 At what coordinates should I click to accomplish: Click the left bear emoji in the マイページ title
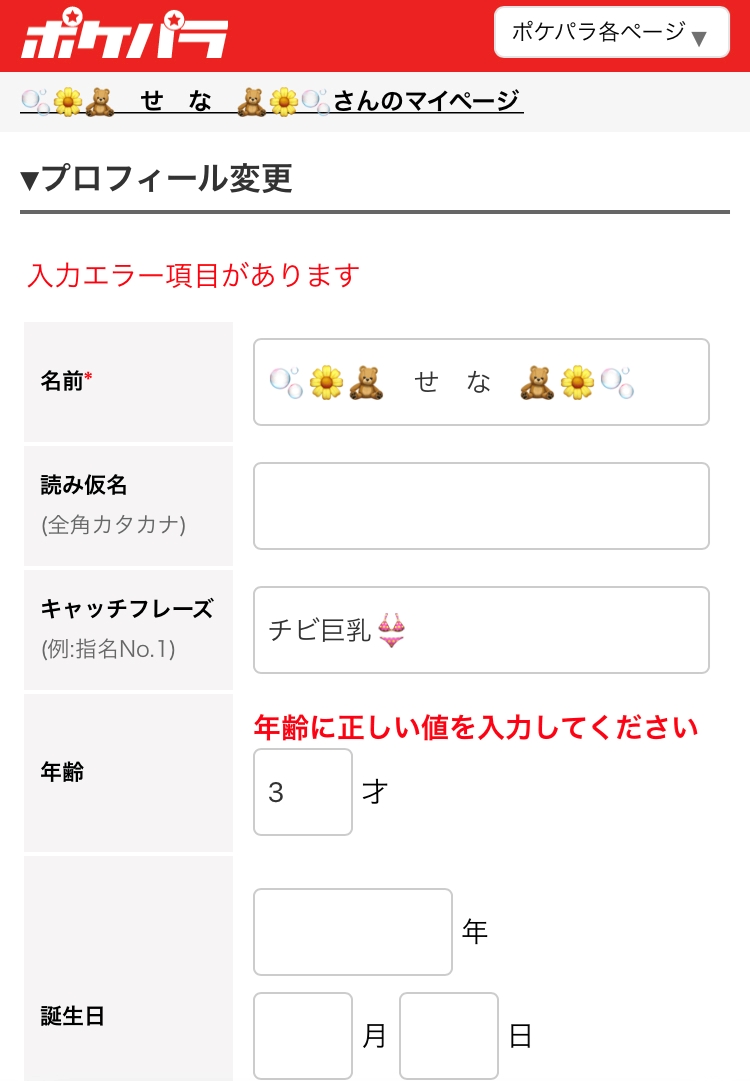click(99, 101)
